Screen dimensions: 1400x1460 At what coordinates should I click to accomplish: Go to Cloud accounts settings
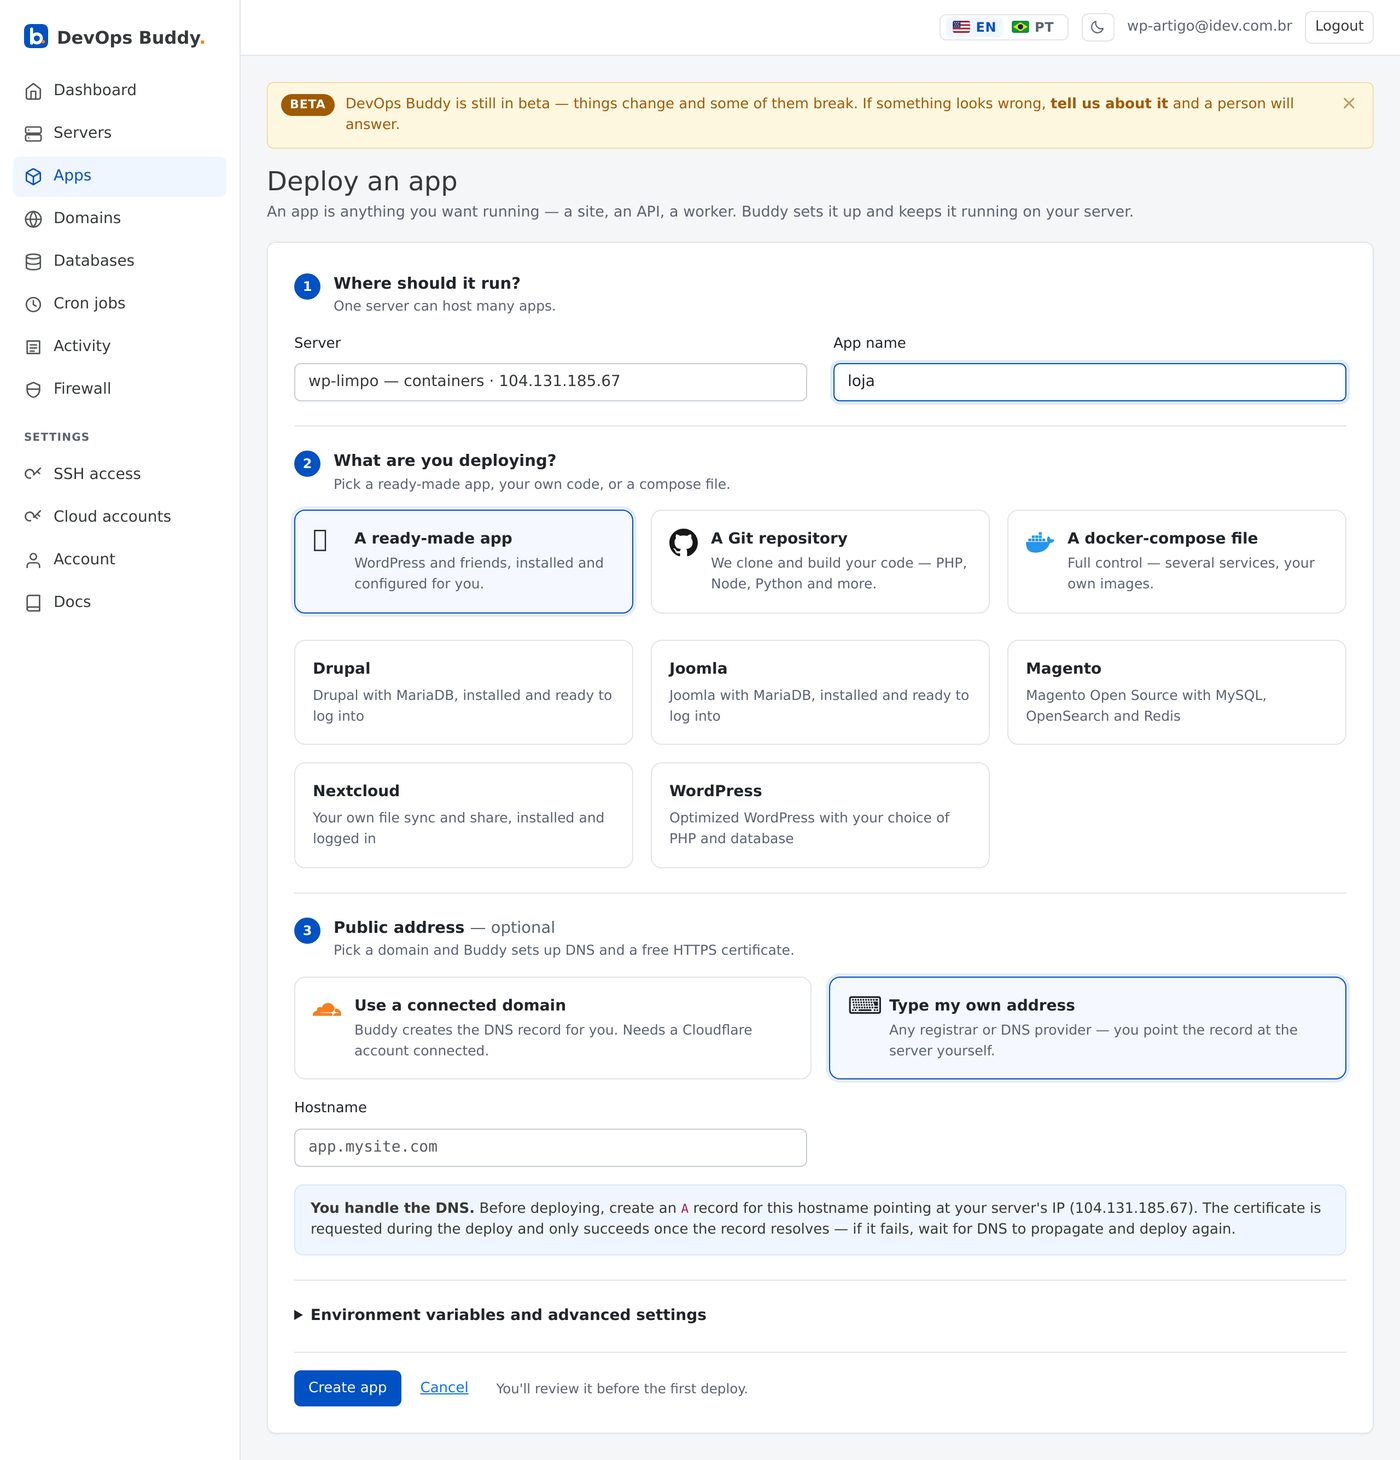[x=120, y=516]
